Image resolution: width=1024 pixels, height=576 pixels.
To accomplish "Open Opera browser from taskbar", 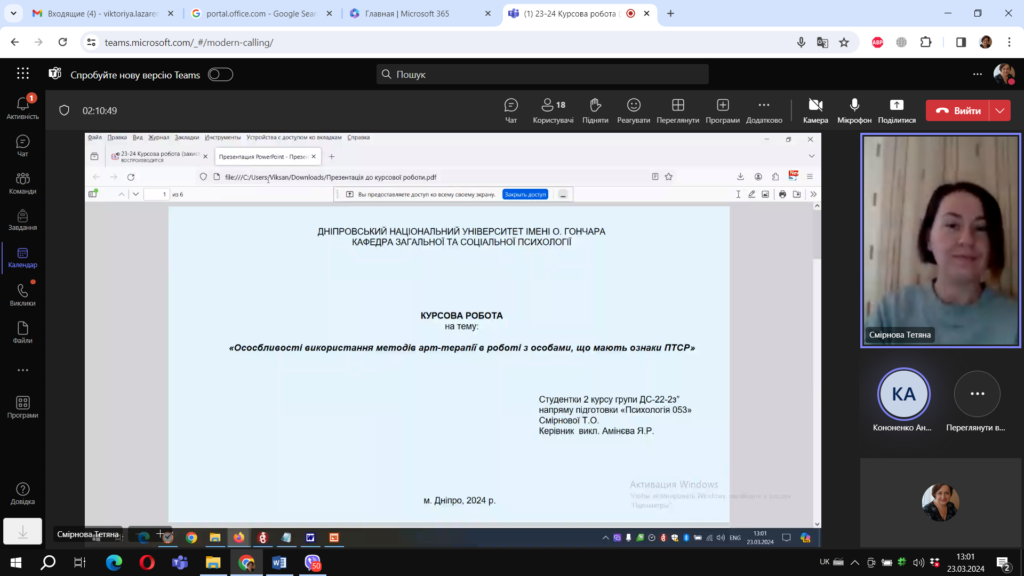I will [x=147, y=562].
